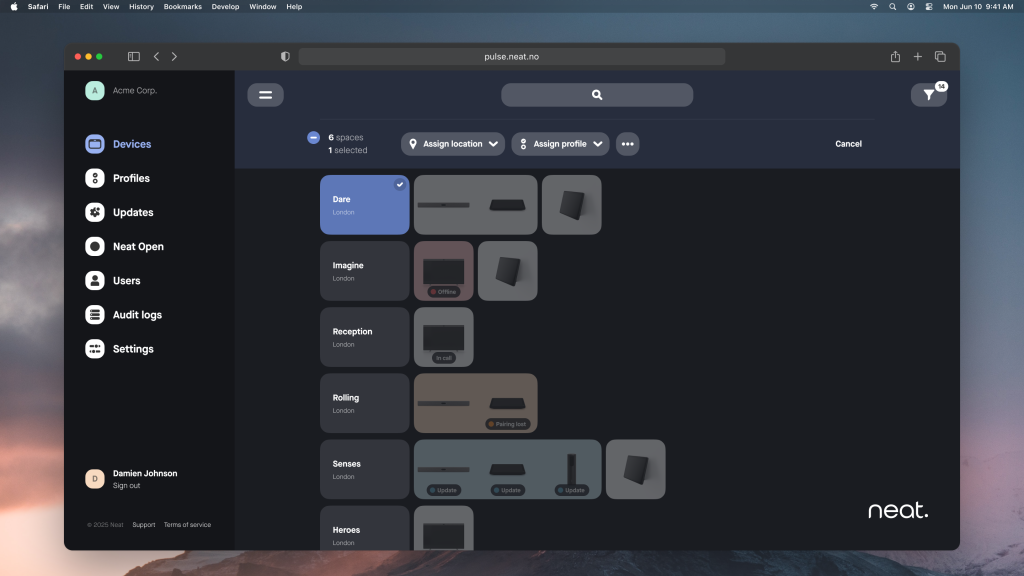This screenshot has width=1024, height=576.
Task: Click the pulse.neat.no address bar
Action: point(511,56)
